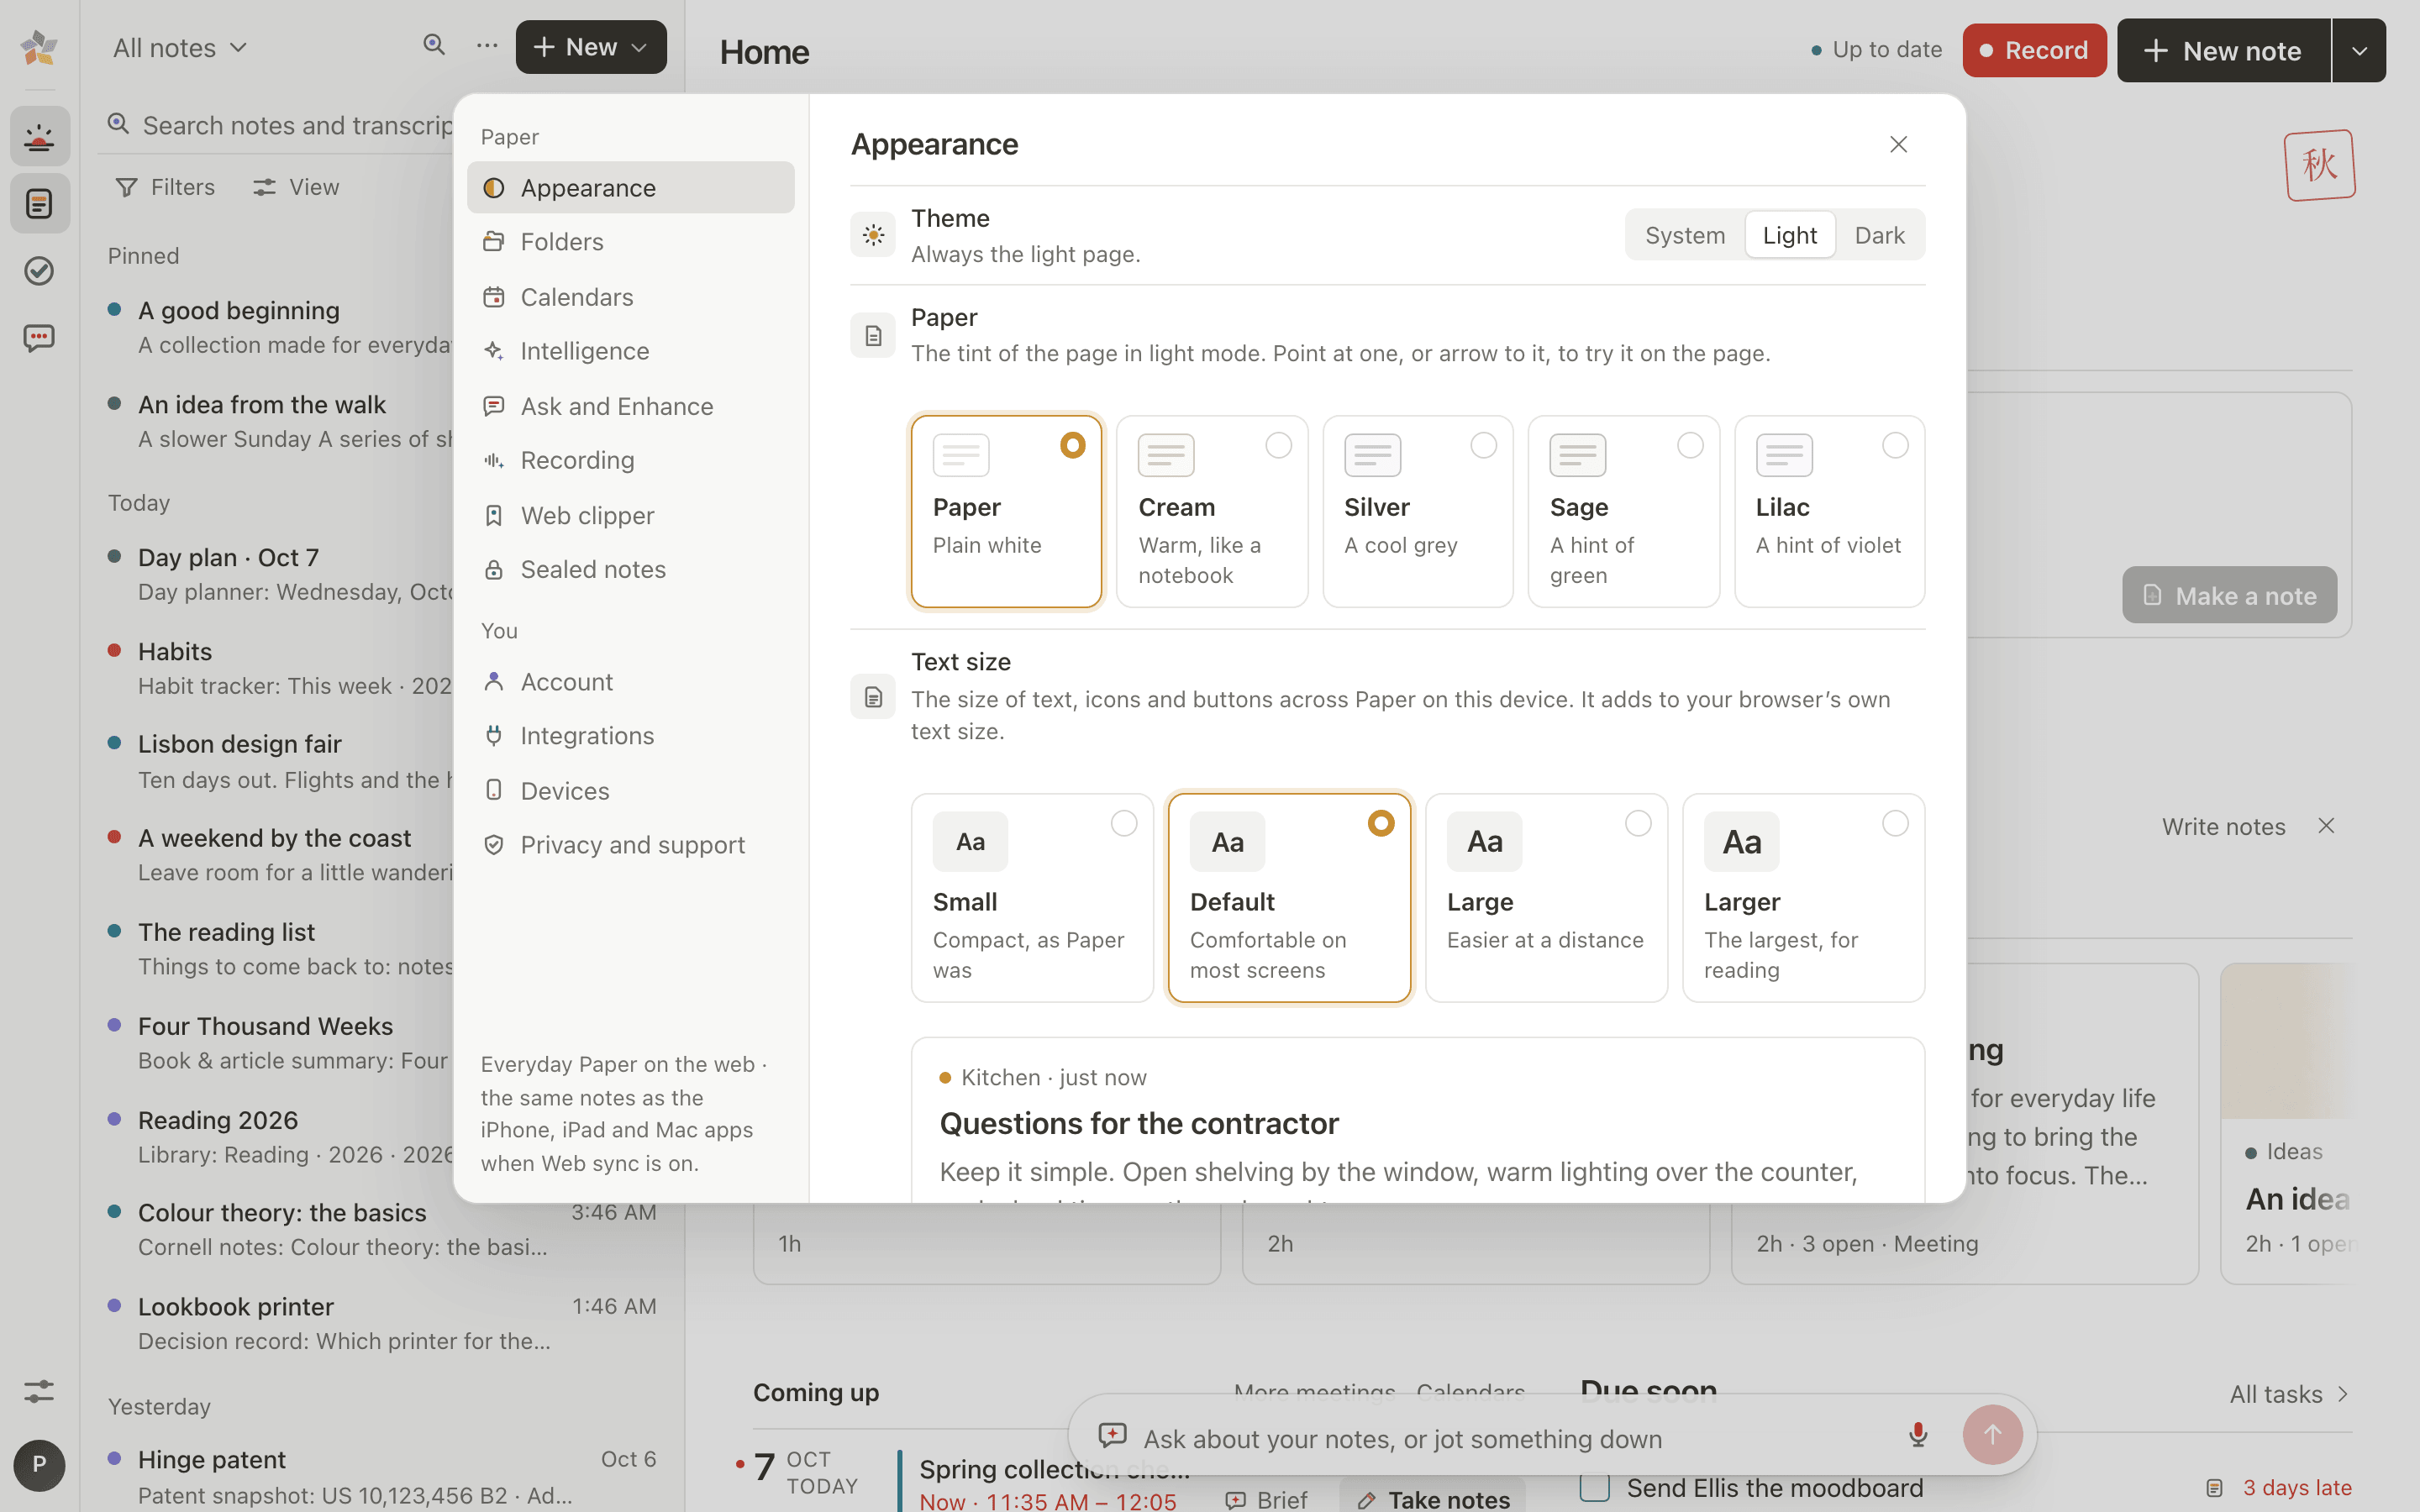Click the red seal stamp icon

coord(2319,165)
